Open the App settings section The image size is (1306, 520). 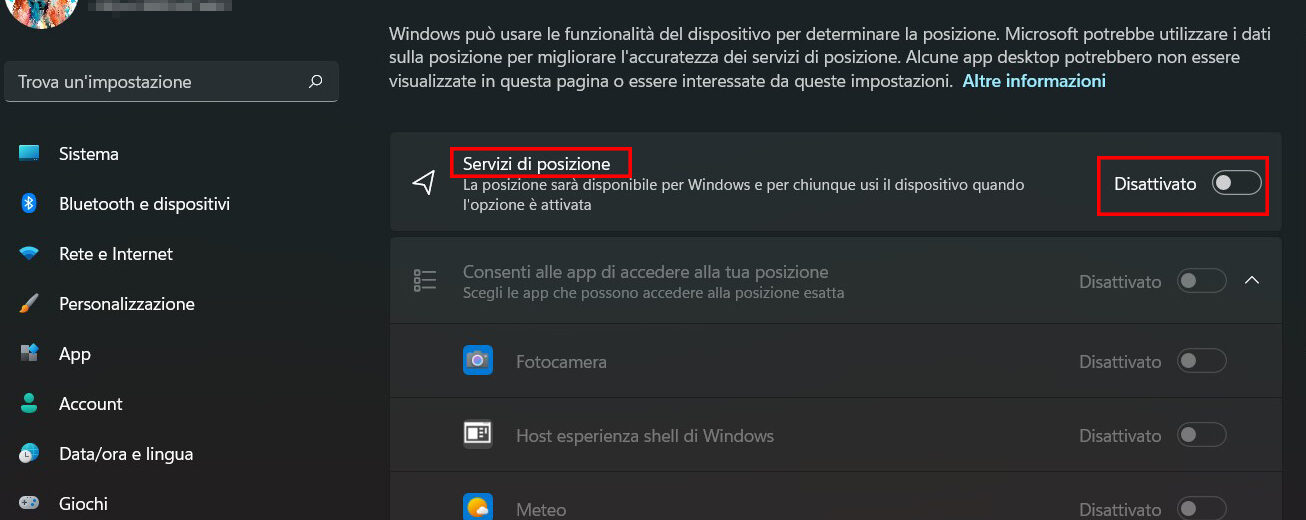pyautogui.click(x=75, y=354)
